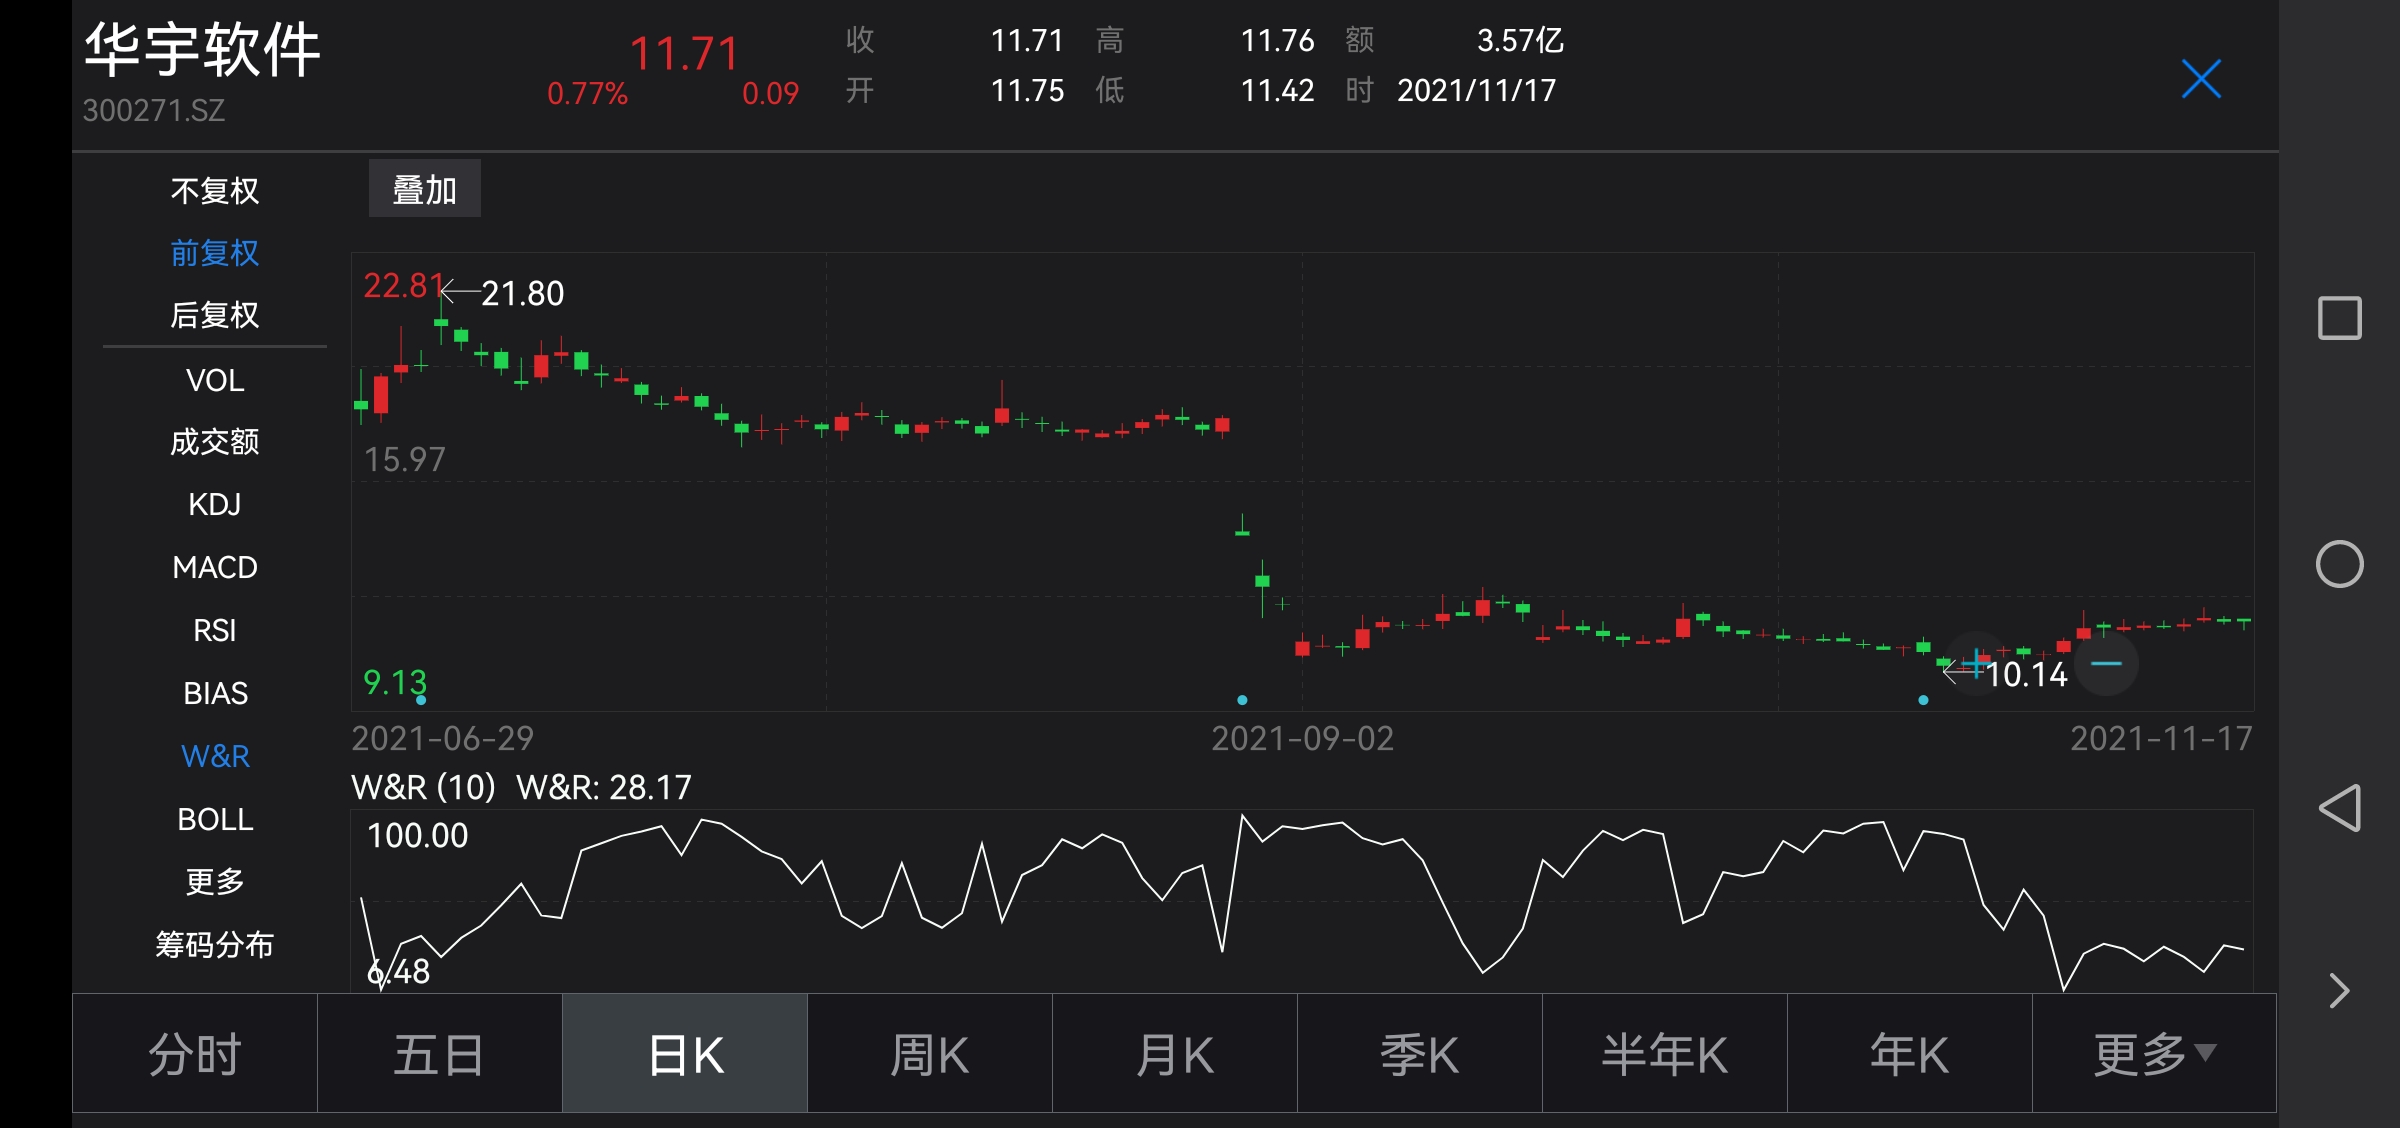The image size is (2400, 1128).
Task: Tap the right chevron arrow icon
Action: coord(2338,990)
